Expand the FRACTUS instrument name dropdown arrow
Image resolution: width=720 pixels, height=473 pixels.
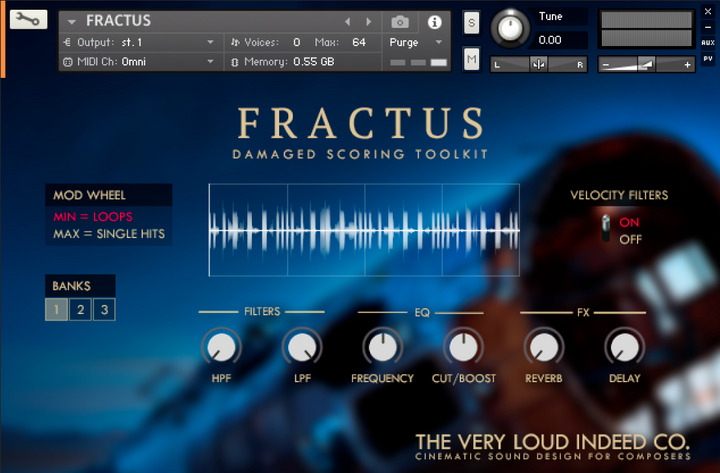[x=72, y=22]
